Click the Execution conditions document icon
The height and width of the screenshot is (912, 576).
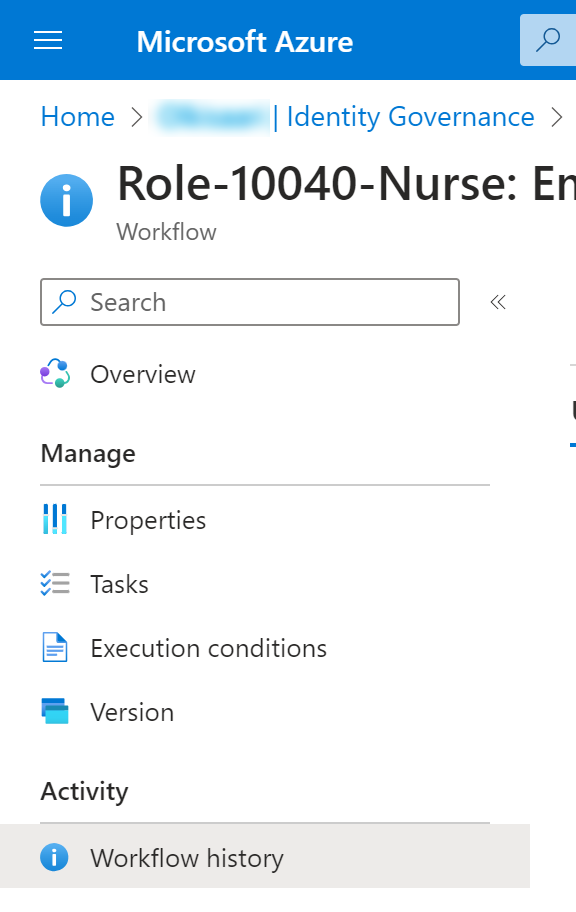tap(55, 647)
